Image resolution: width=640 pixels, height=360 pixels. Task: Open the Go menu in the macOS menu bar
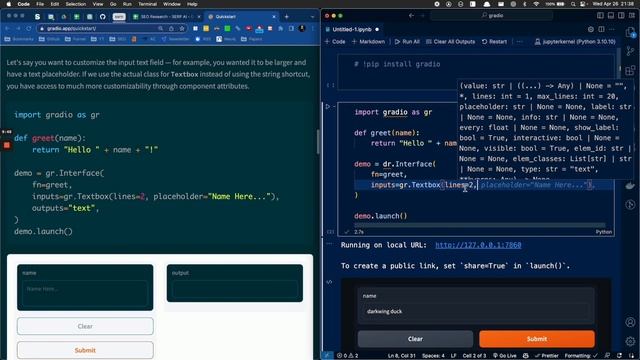point(113,4)
